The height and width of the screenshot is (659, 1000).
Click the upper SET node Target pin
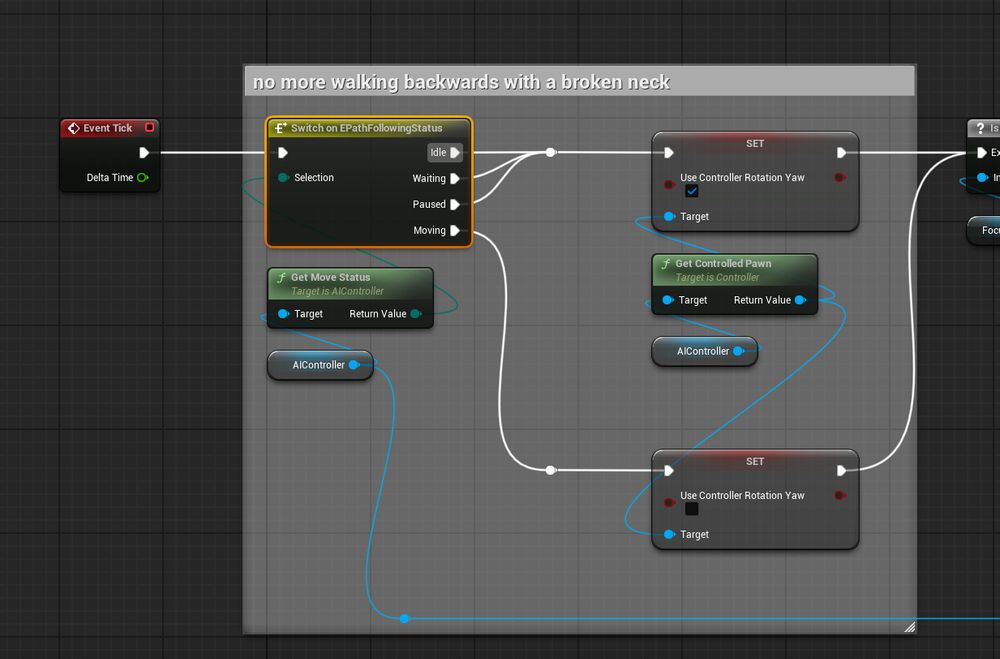669,216
